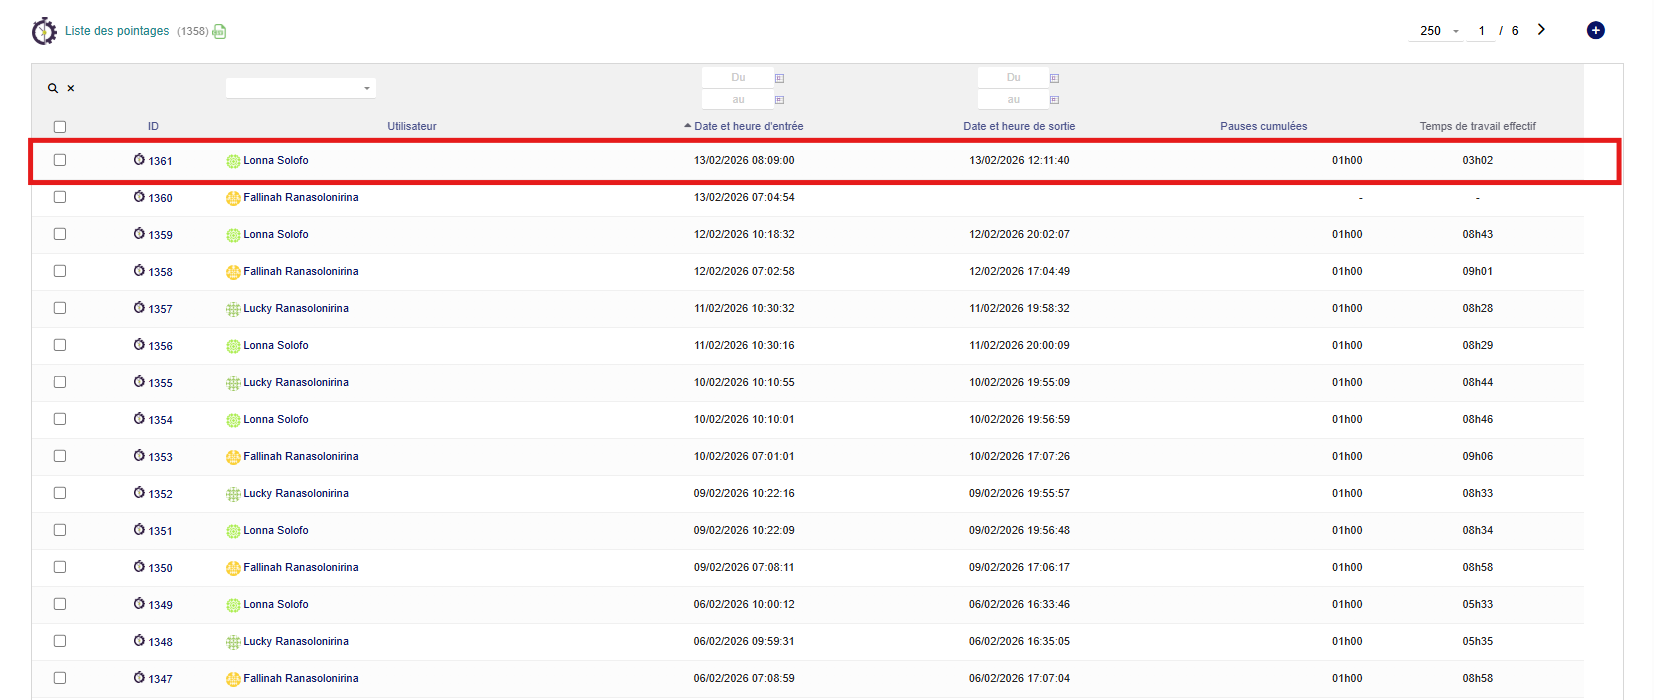Open the 'Liste des pointages' title link

point(117,31)
